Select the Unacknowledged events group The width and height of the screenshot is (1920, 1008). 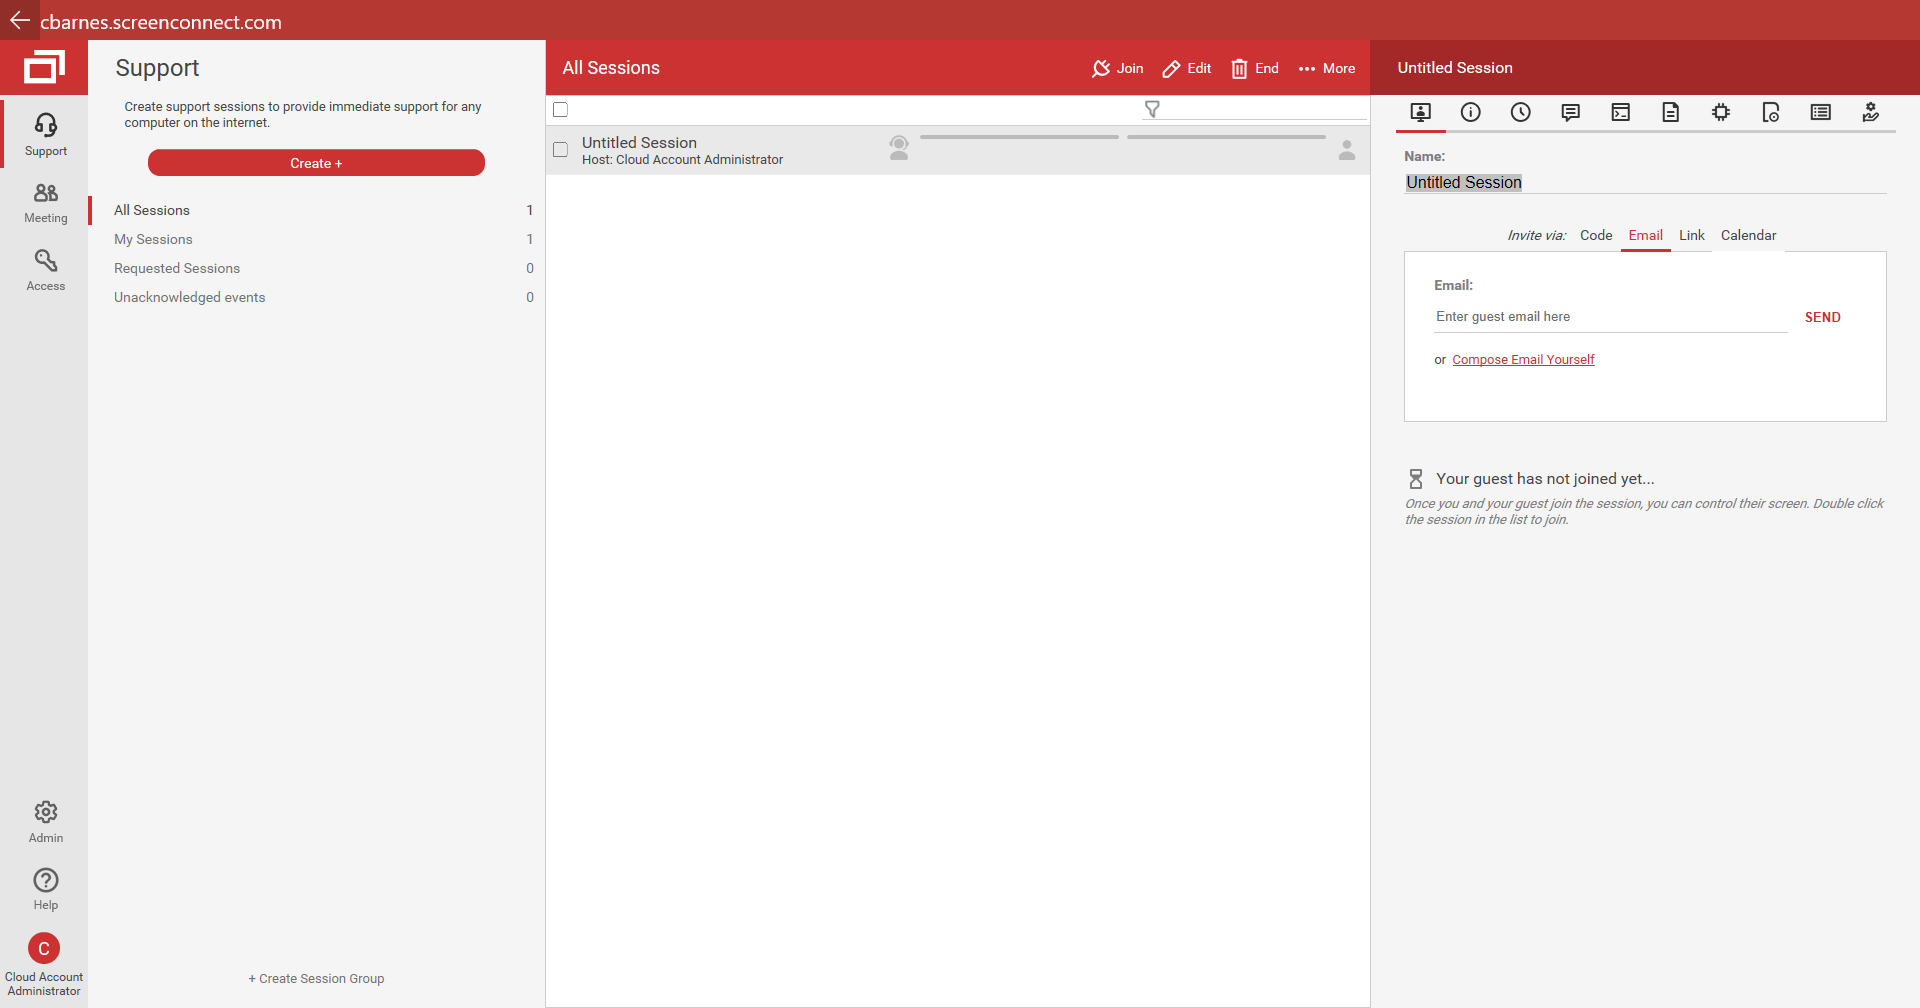(316, 297)
